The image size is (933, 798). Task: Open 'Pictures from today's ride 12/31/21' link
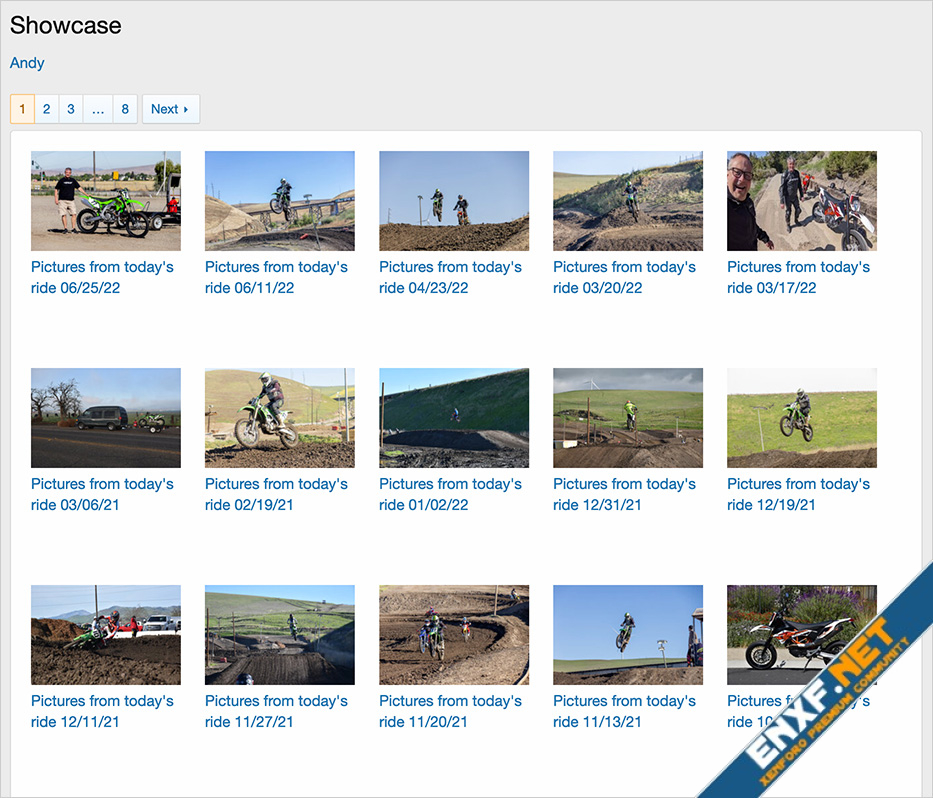point(624,495)
